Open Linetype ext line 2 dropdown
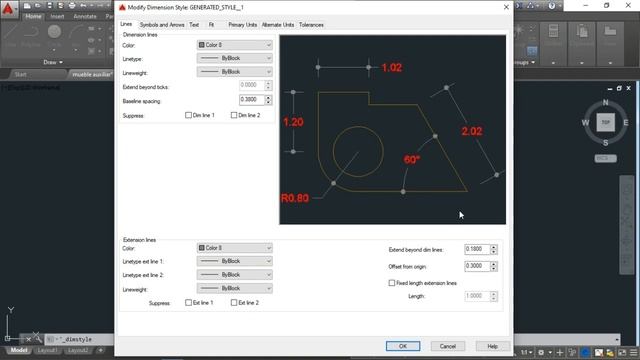 coord(235,275)
